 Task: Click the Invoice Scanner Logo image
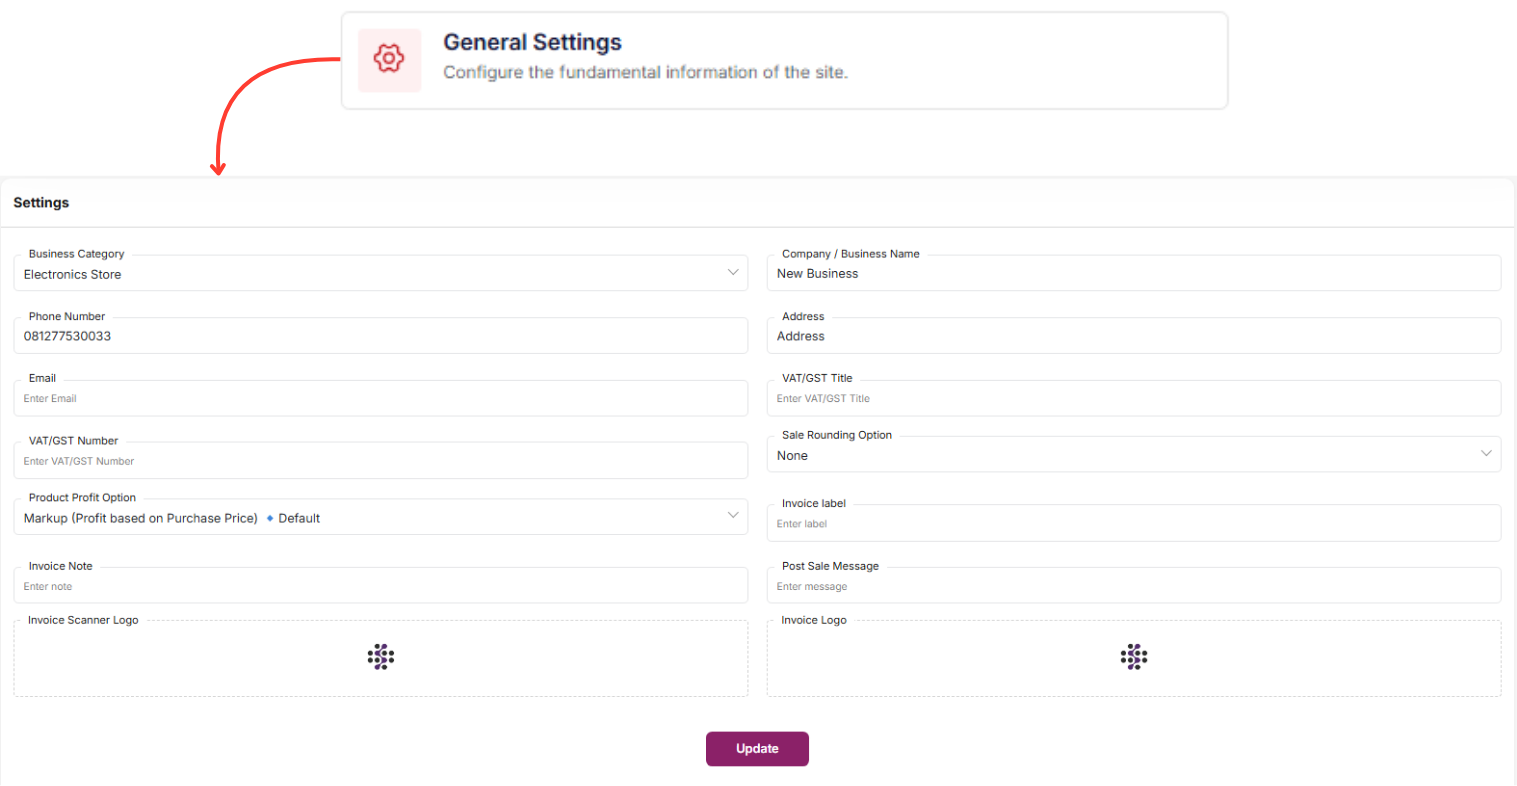coord(381,657)
